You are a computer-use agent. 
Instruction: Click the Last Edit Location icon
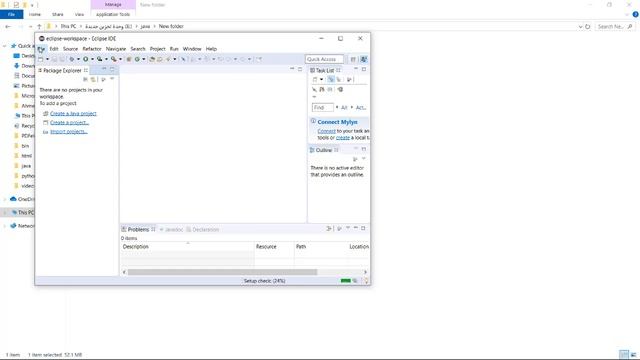point(220,59)
